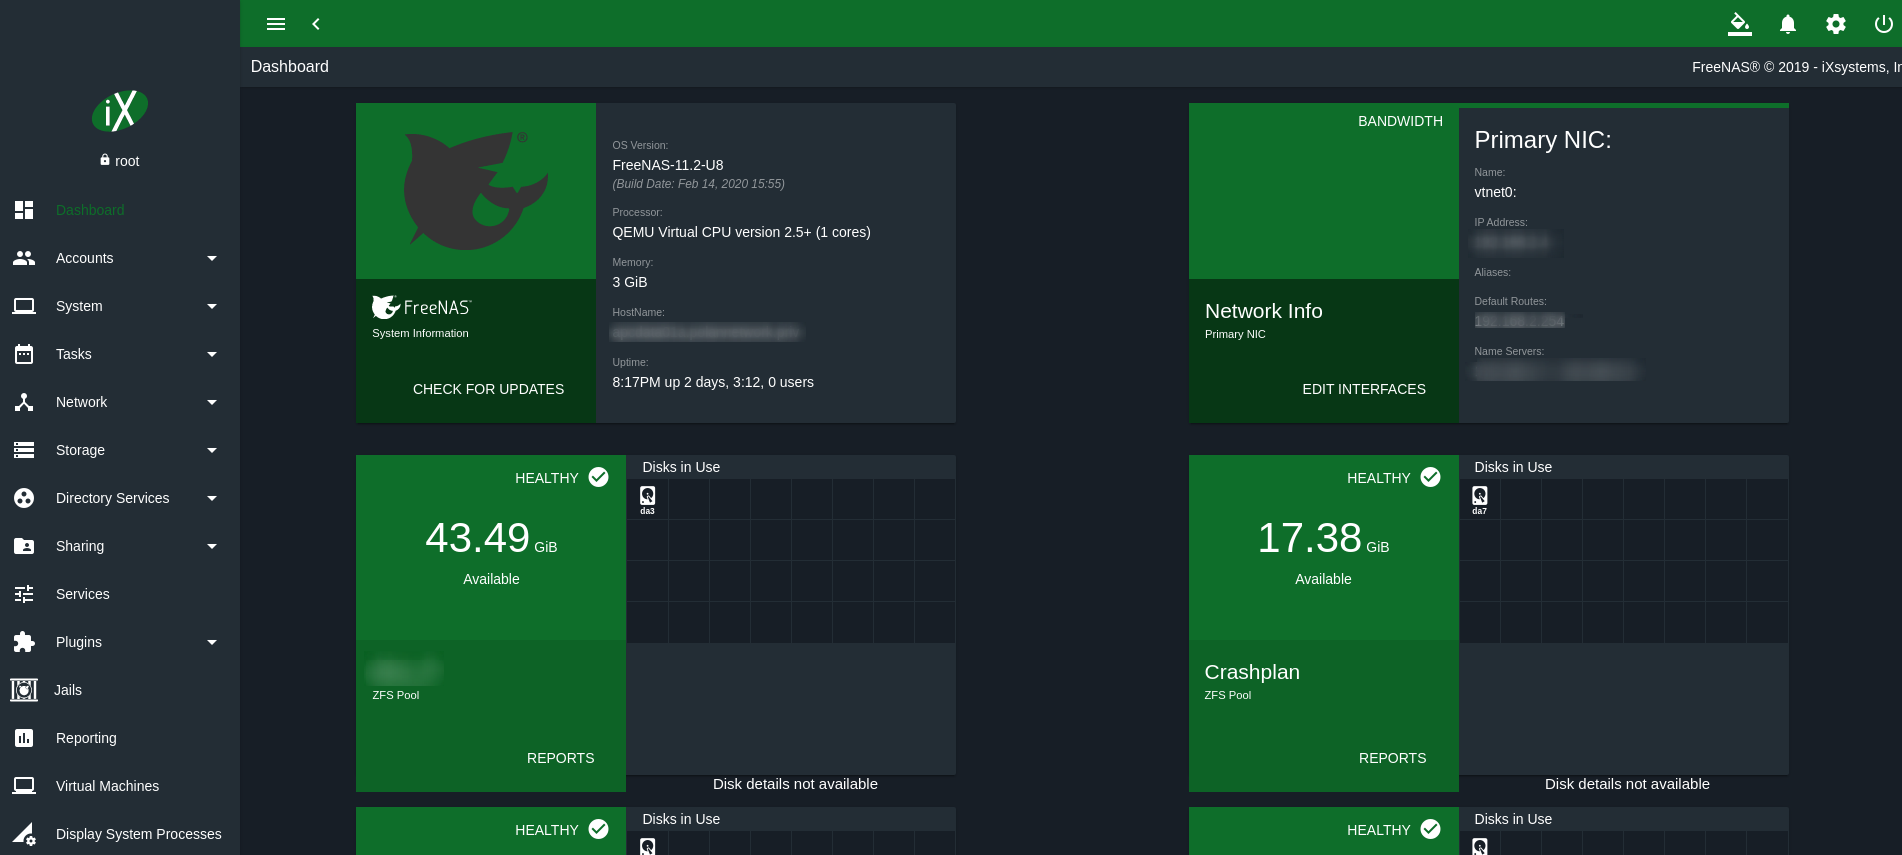Click the healthy checkmark on 43.49 GiB pool
The width and height of the screenshot is (1902, 855).
(599, 477)
